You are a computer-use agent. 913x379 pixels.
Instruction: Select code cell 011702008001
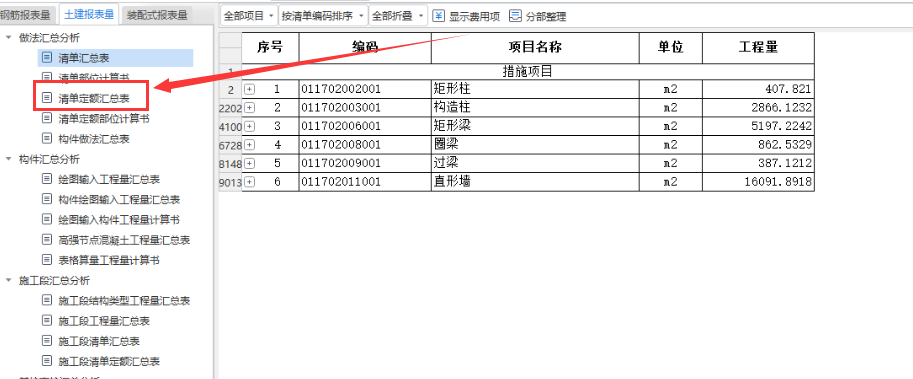coord(365,145)
